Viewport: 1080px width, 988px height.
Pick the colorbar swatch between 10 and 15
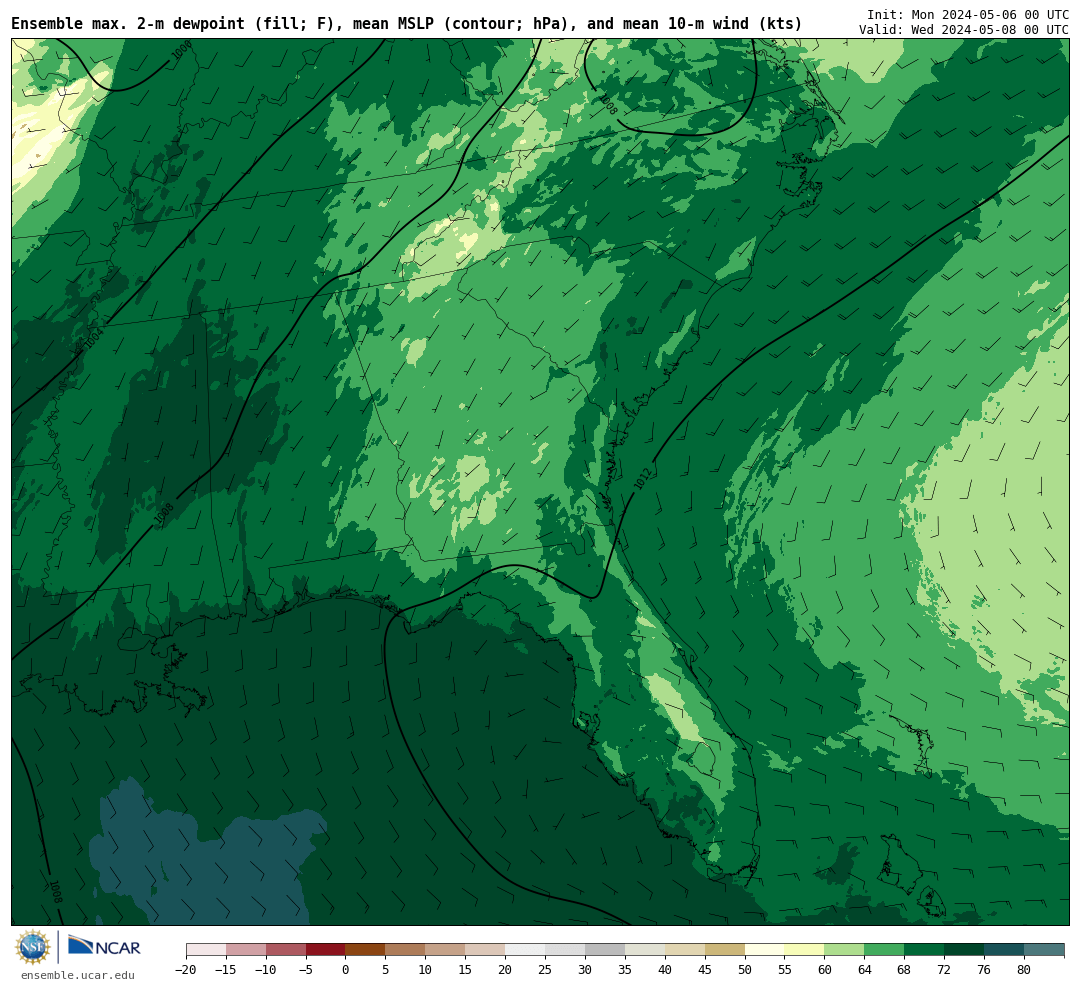pos(446,950)
